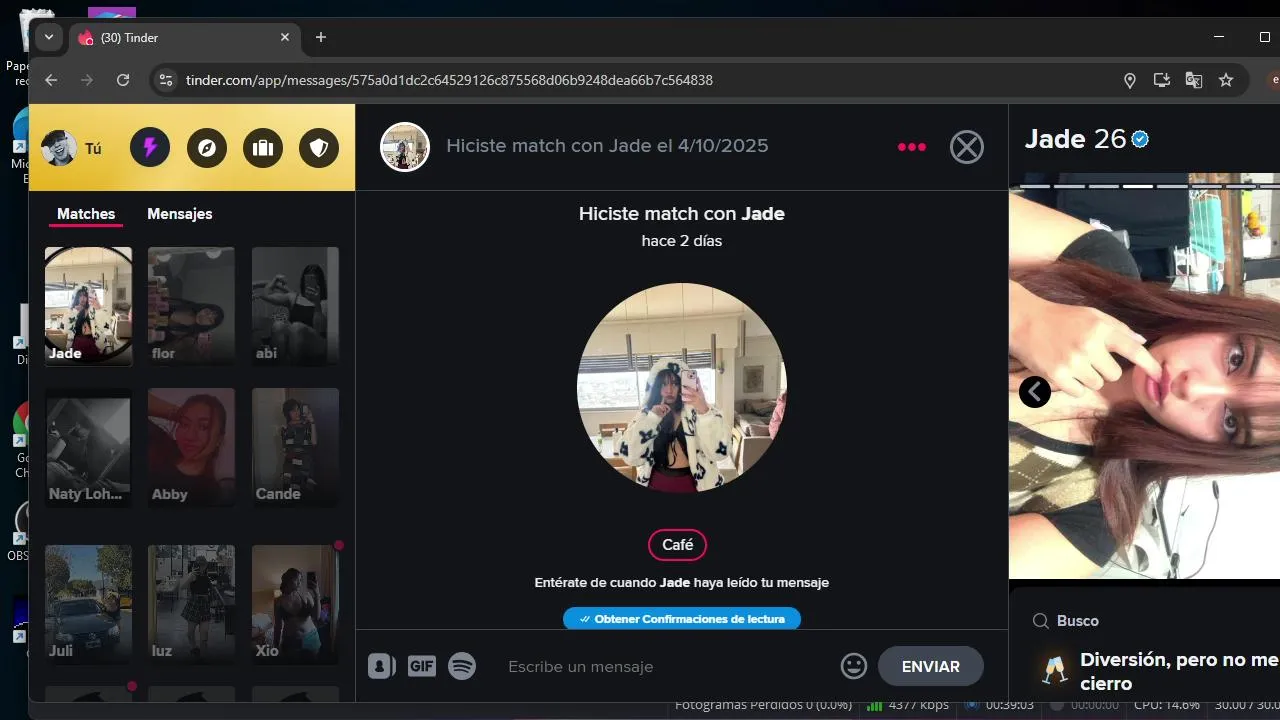This screenshot has width=1280, height=720.
Task: Click Hiciste match con Jade el 4/10/2025 header
Action: 607,146
